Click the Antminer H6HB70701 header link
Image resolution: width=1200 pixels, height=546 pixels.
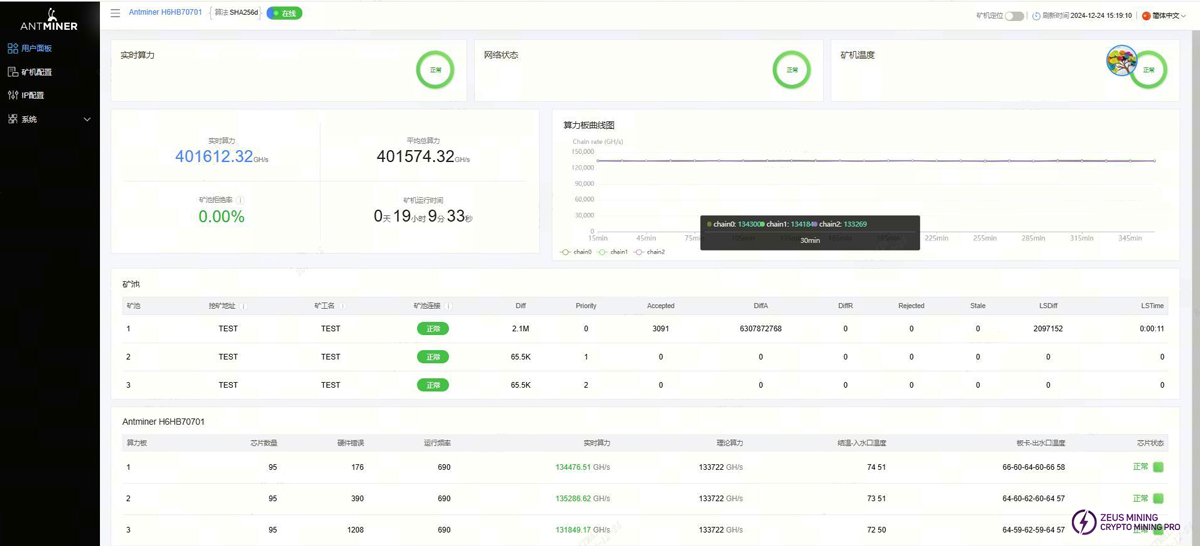pyautogui.click(x=165, y=13)
